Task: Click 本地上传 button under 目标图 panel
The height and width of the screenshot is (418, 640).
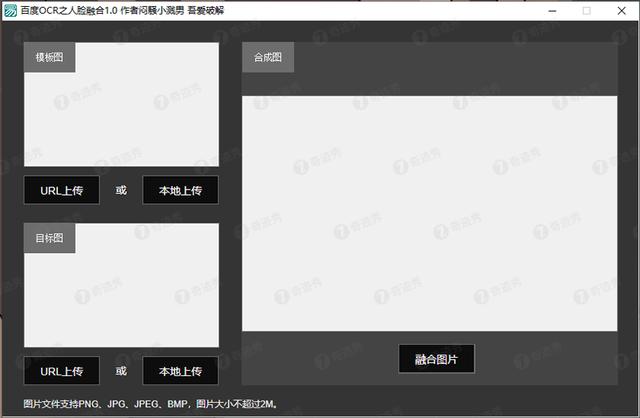Action: click(x=180, y=371)
